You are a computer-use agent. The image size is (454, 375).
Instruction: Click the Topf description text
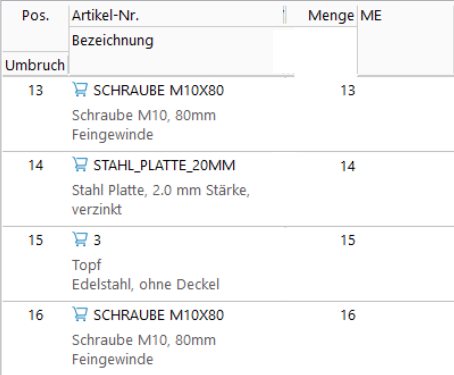pyautogui.click(x=87, y=265)
